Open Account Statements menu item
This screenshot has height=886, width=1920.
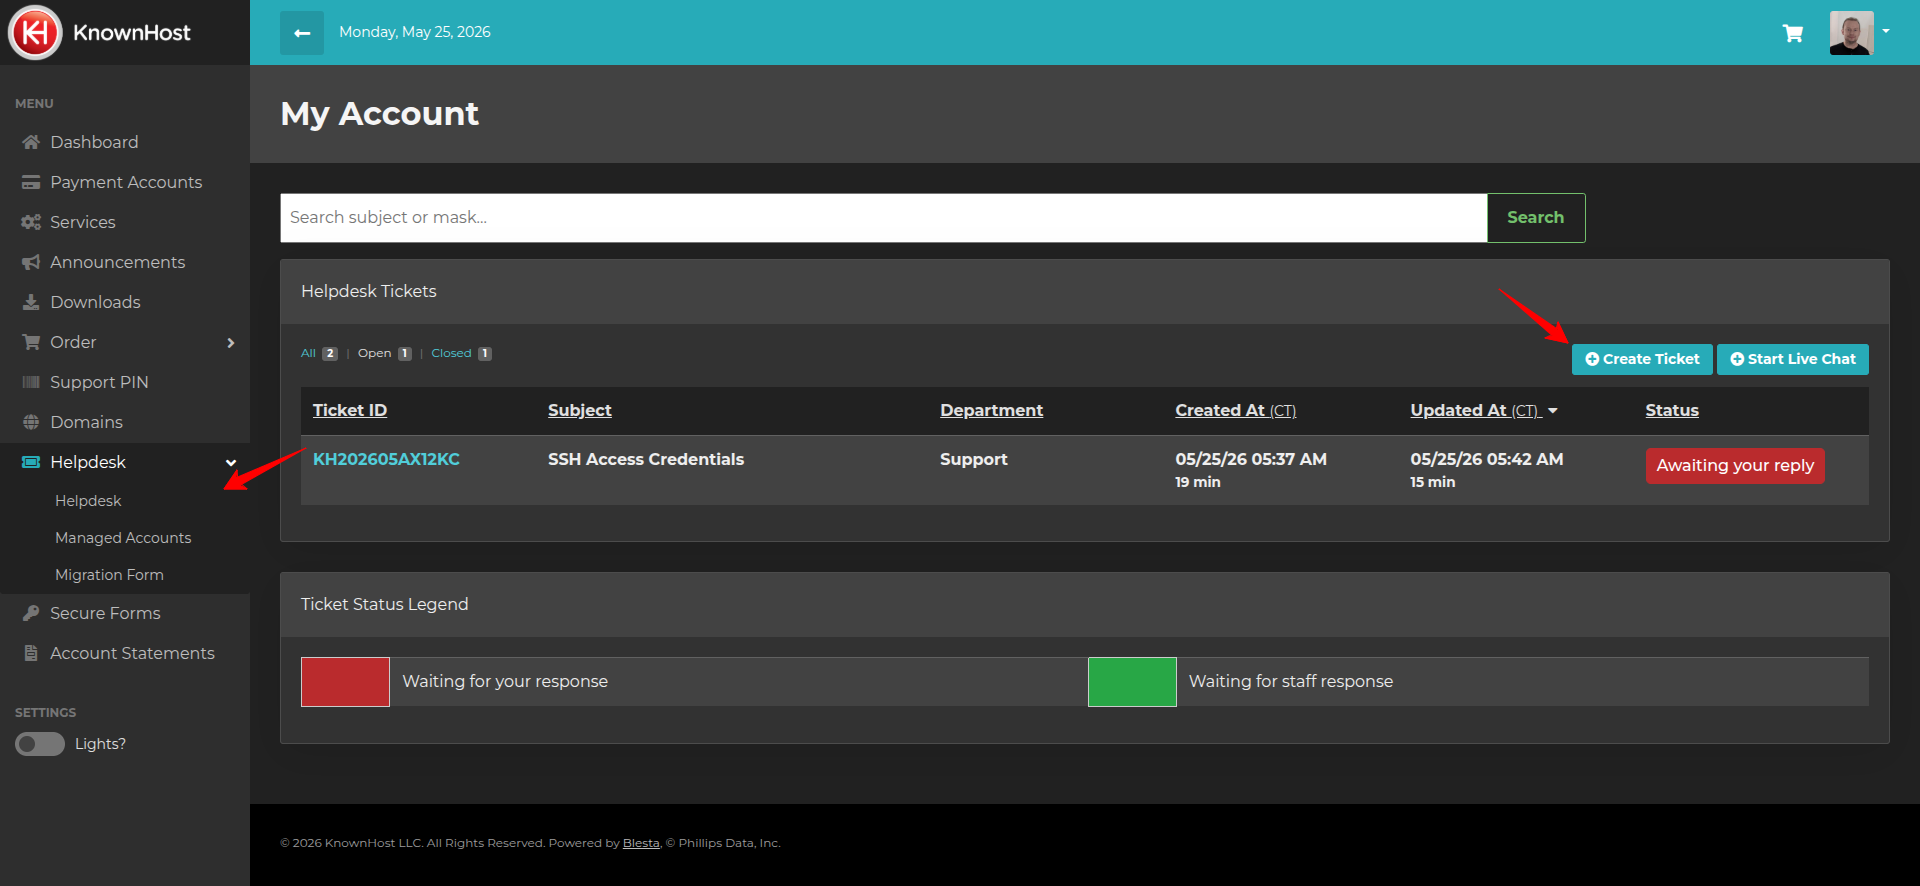click(132, 653)
